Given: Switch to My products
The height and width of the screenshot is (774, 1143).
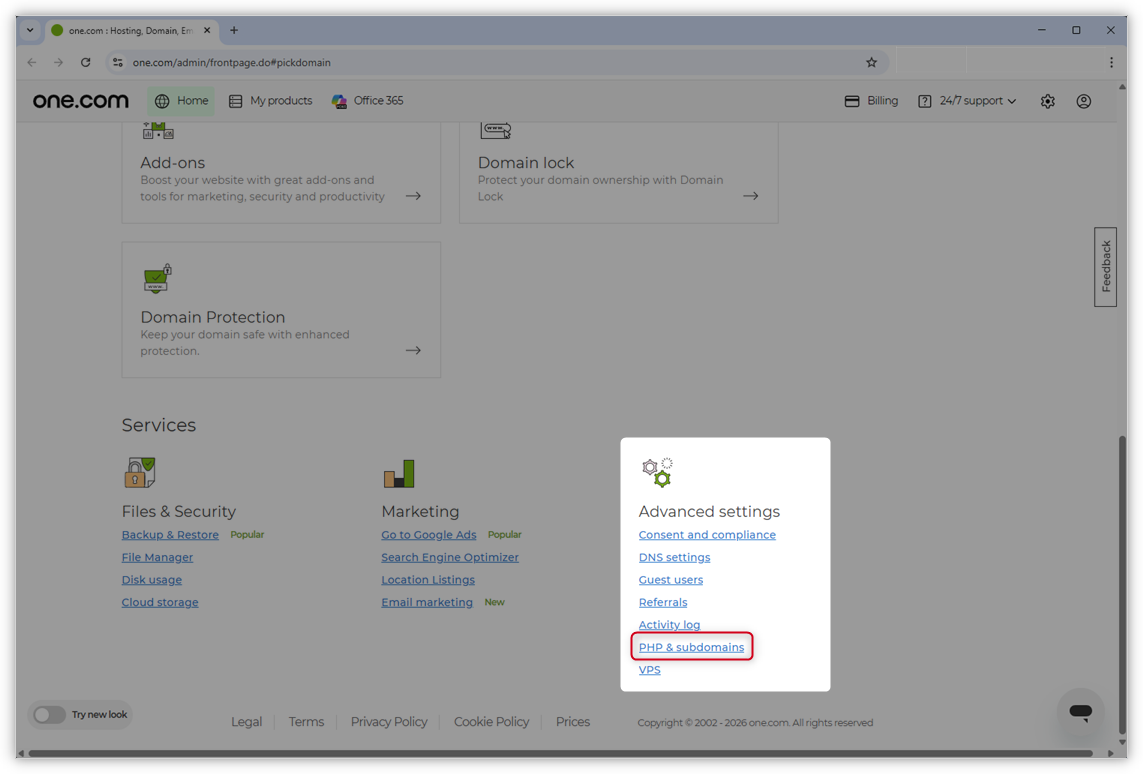Looking at the screenshot, I should pyautogui.click(x=270, y=100).
